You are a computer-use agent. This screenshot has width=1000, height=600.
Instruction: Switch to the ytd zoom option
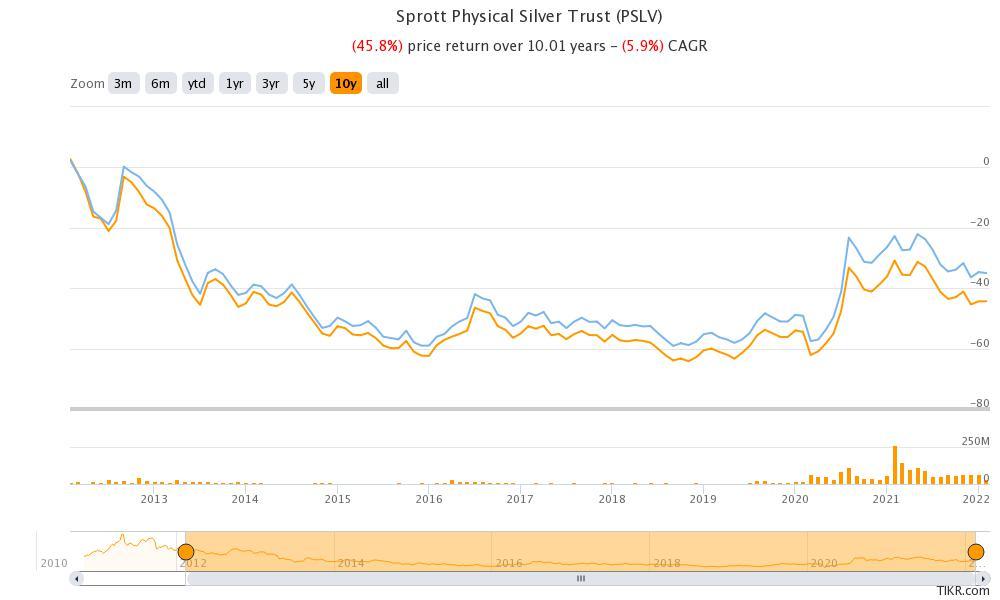(x=197, y=83)
